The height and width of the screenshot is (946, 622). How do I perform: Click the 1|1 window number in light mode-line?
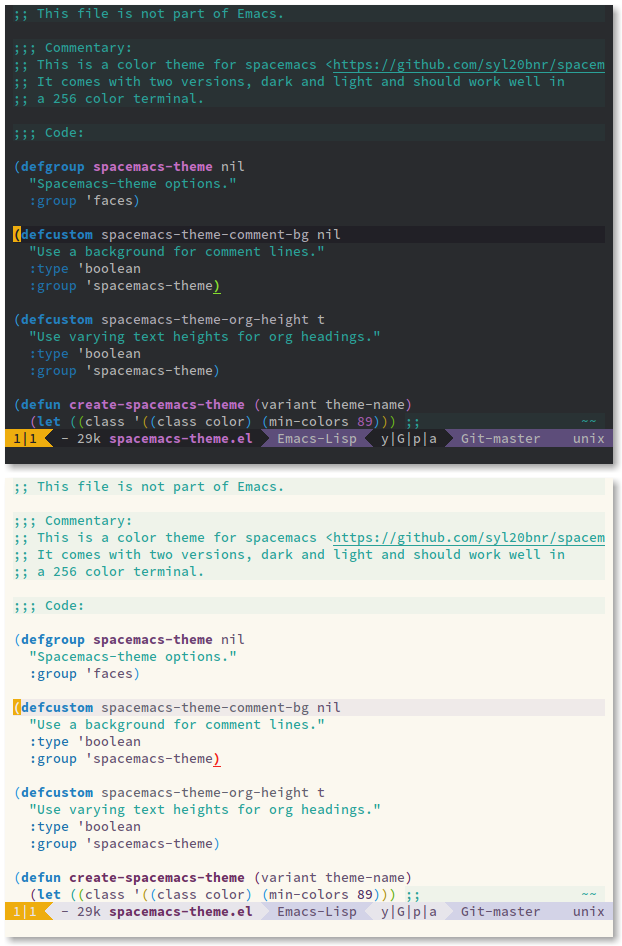tap(25, 912)
